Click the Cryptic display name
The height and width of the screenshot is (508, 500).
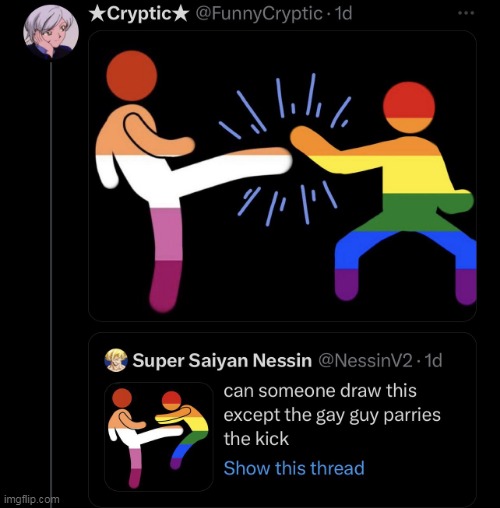(x=139, y=14)
